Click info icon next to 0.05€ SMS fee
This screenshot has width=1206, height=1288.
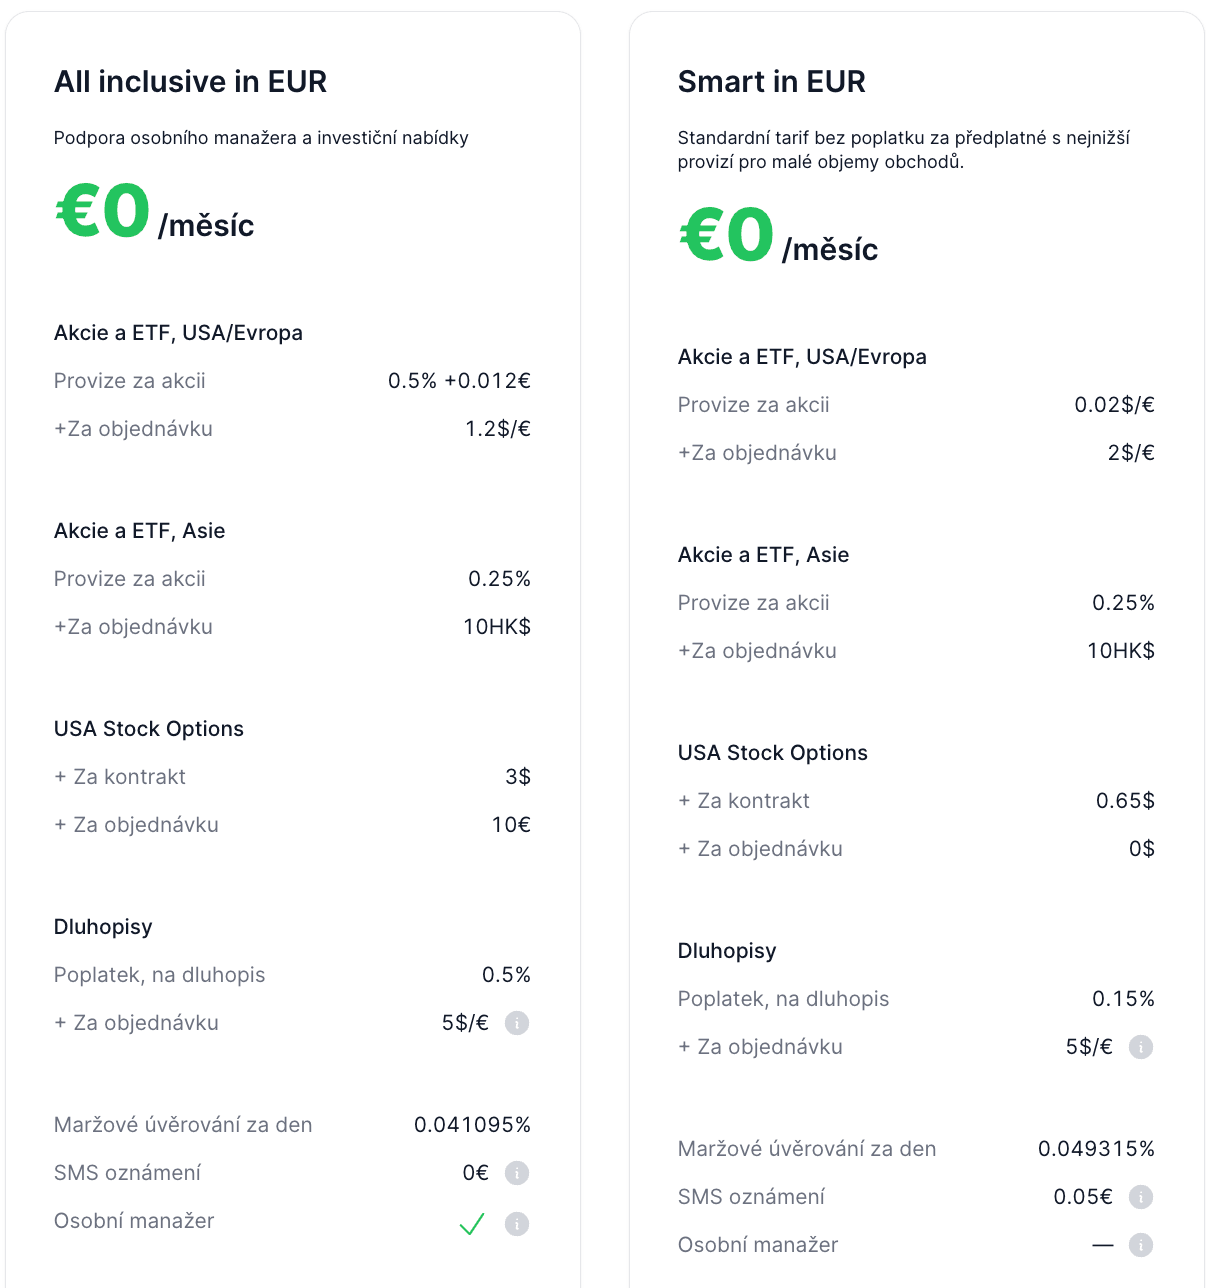pyautogui.click(x=1140, y=1197)
